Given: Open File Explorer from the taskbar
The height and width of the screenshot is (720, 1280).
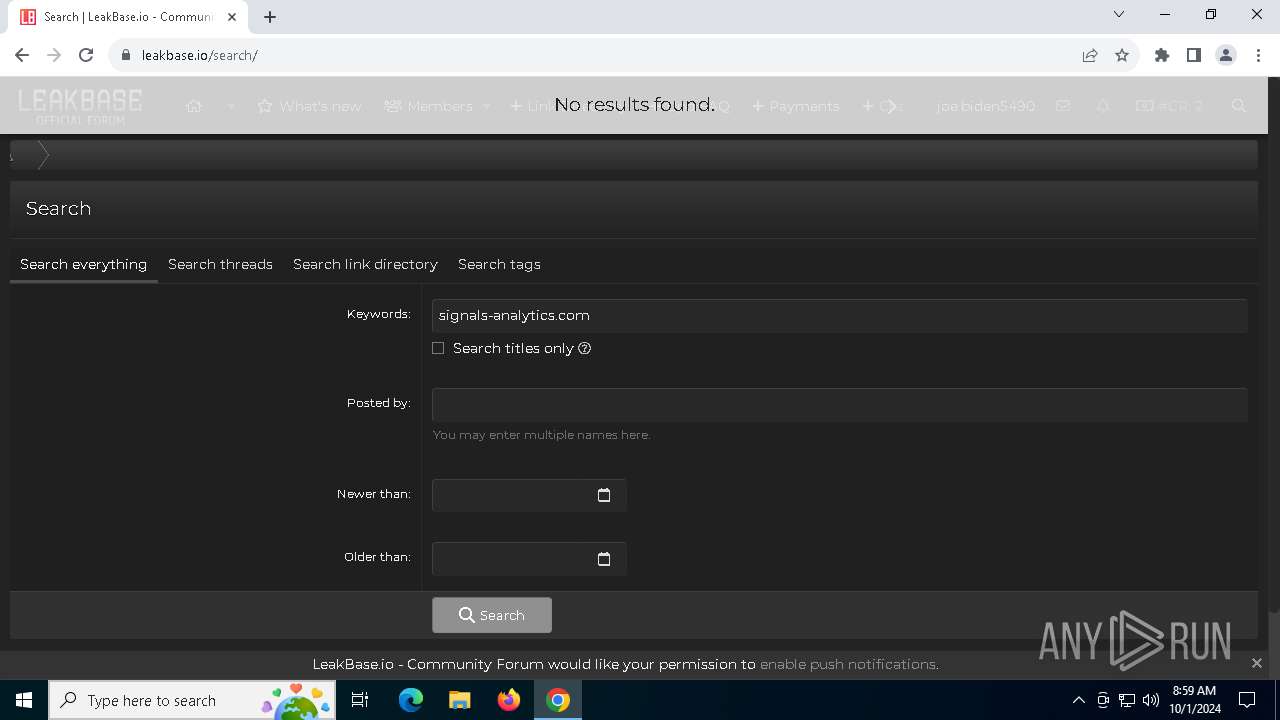Looking at the screenshot, I should click(459, 700).
